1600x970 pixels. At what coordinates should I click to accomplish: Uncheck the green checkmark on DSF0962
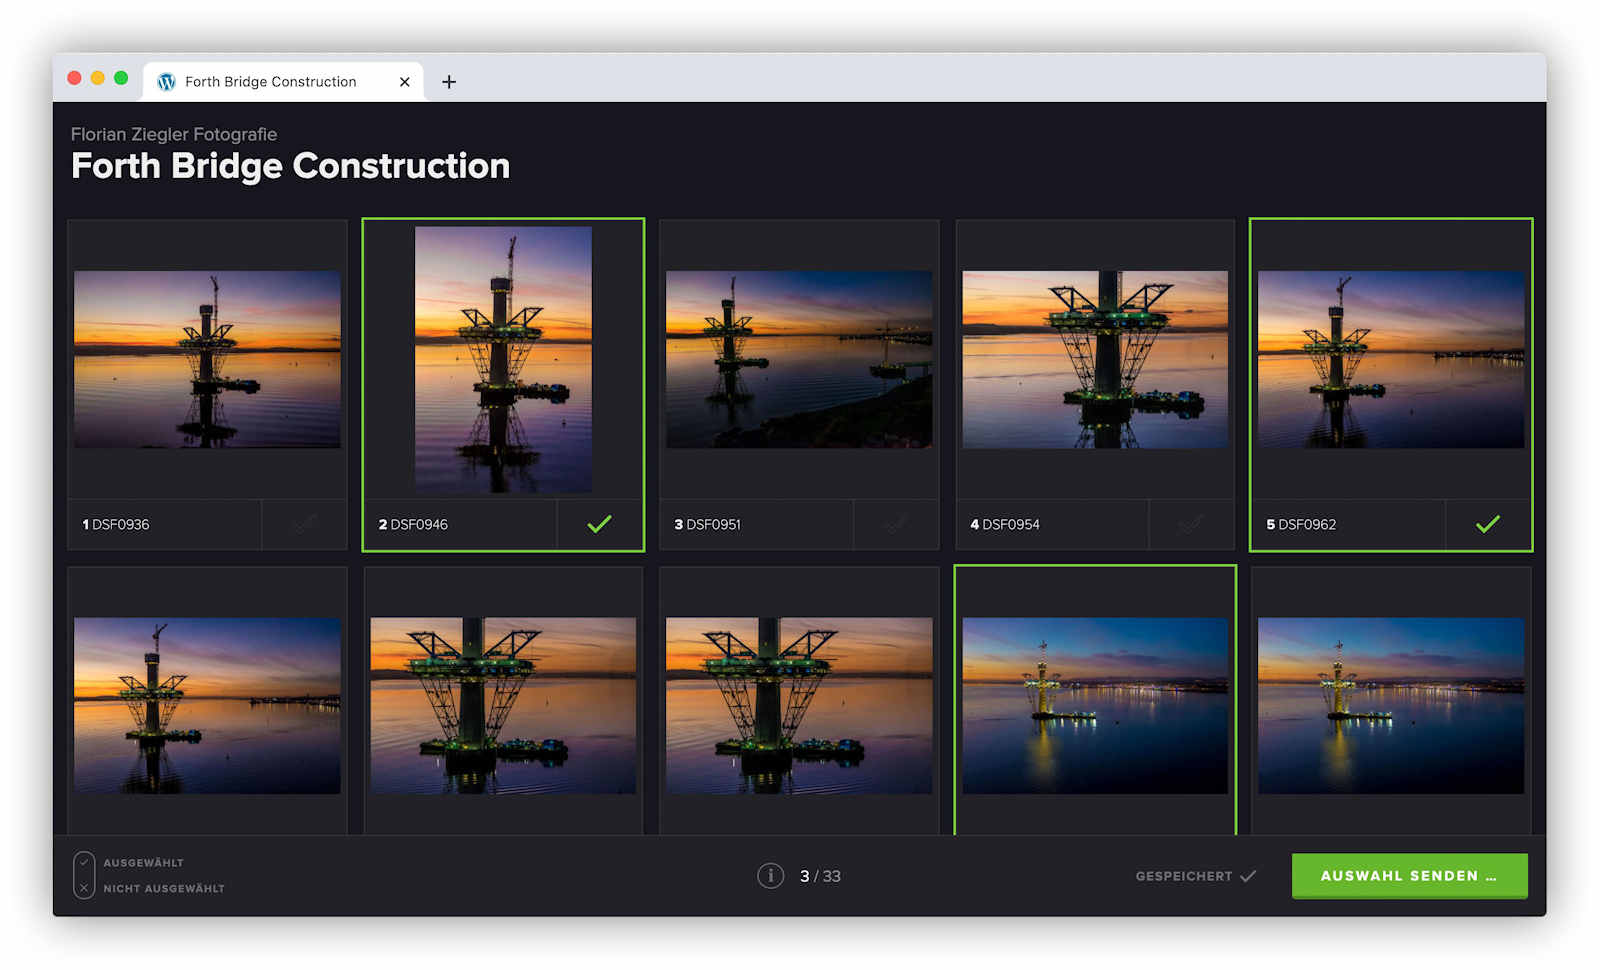(1487, 524)
